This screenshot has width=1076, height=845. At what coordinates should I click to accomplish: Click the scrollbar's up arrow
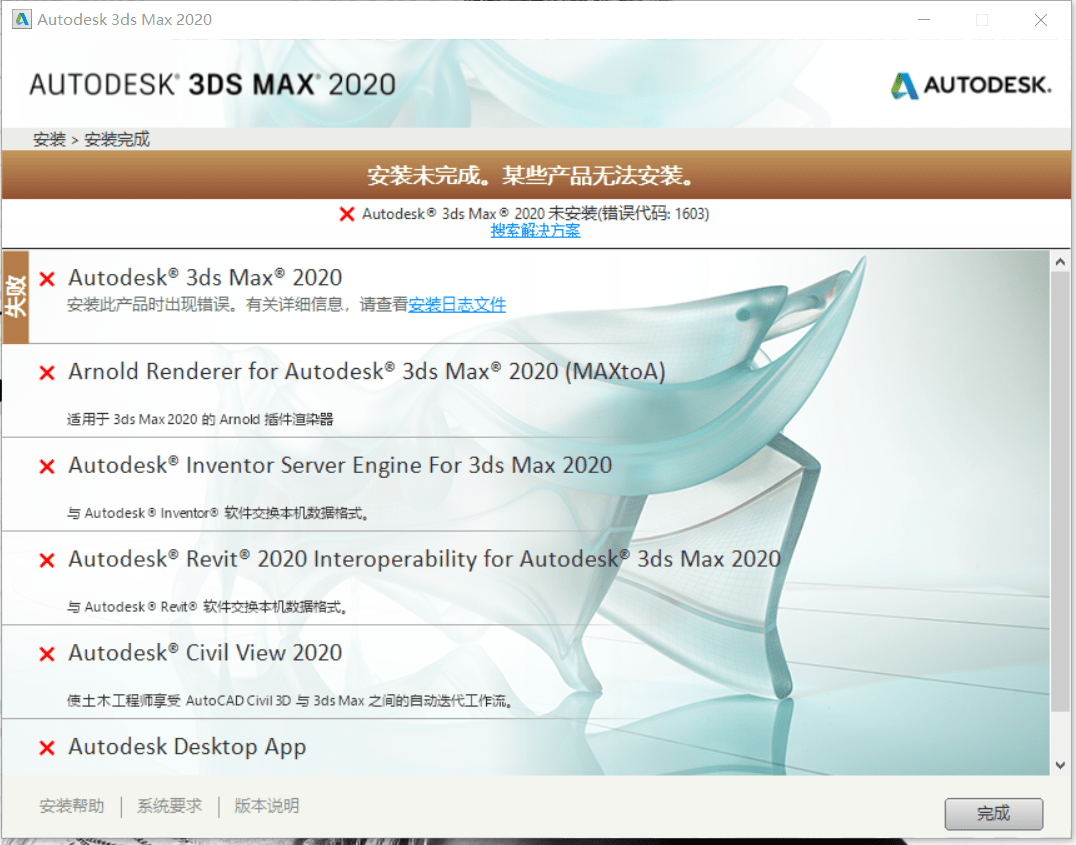[x=1060, y=262]
